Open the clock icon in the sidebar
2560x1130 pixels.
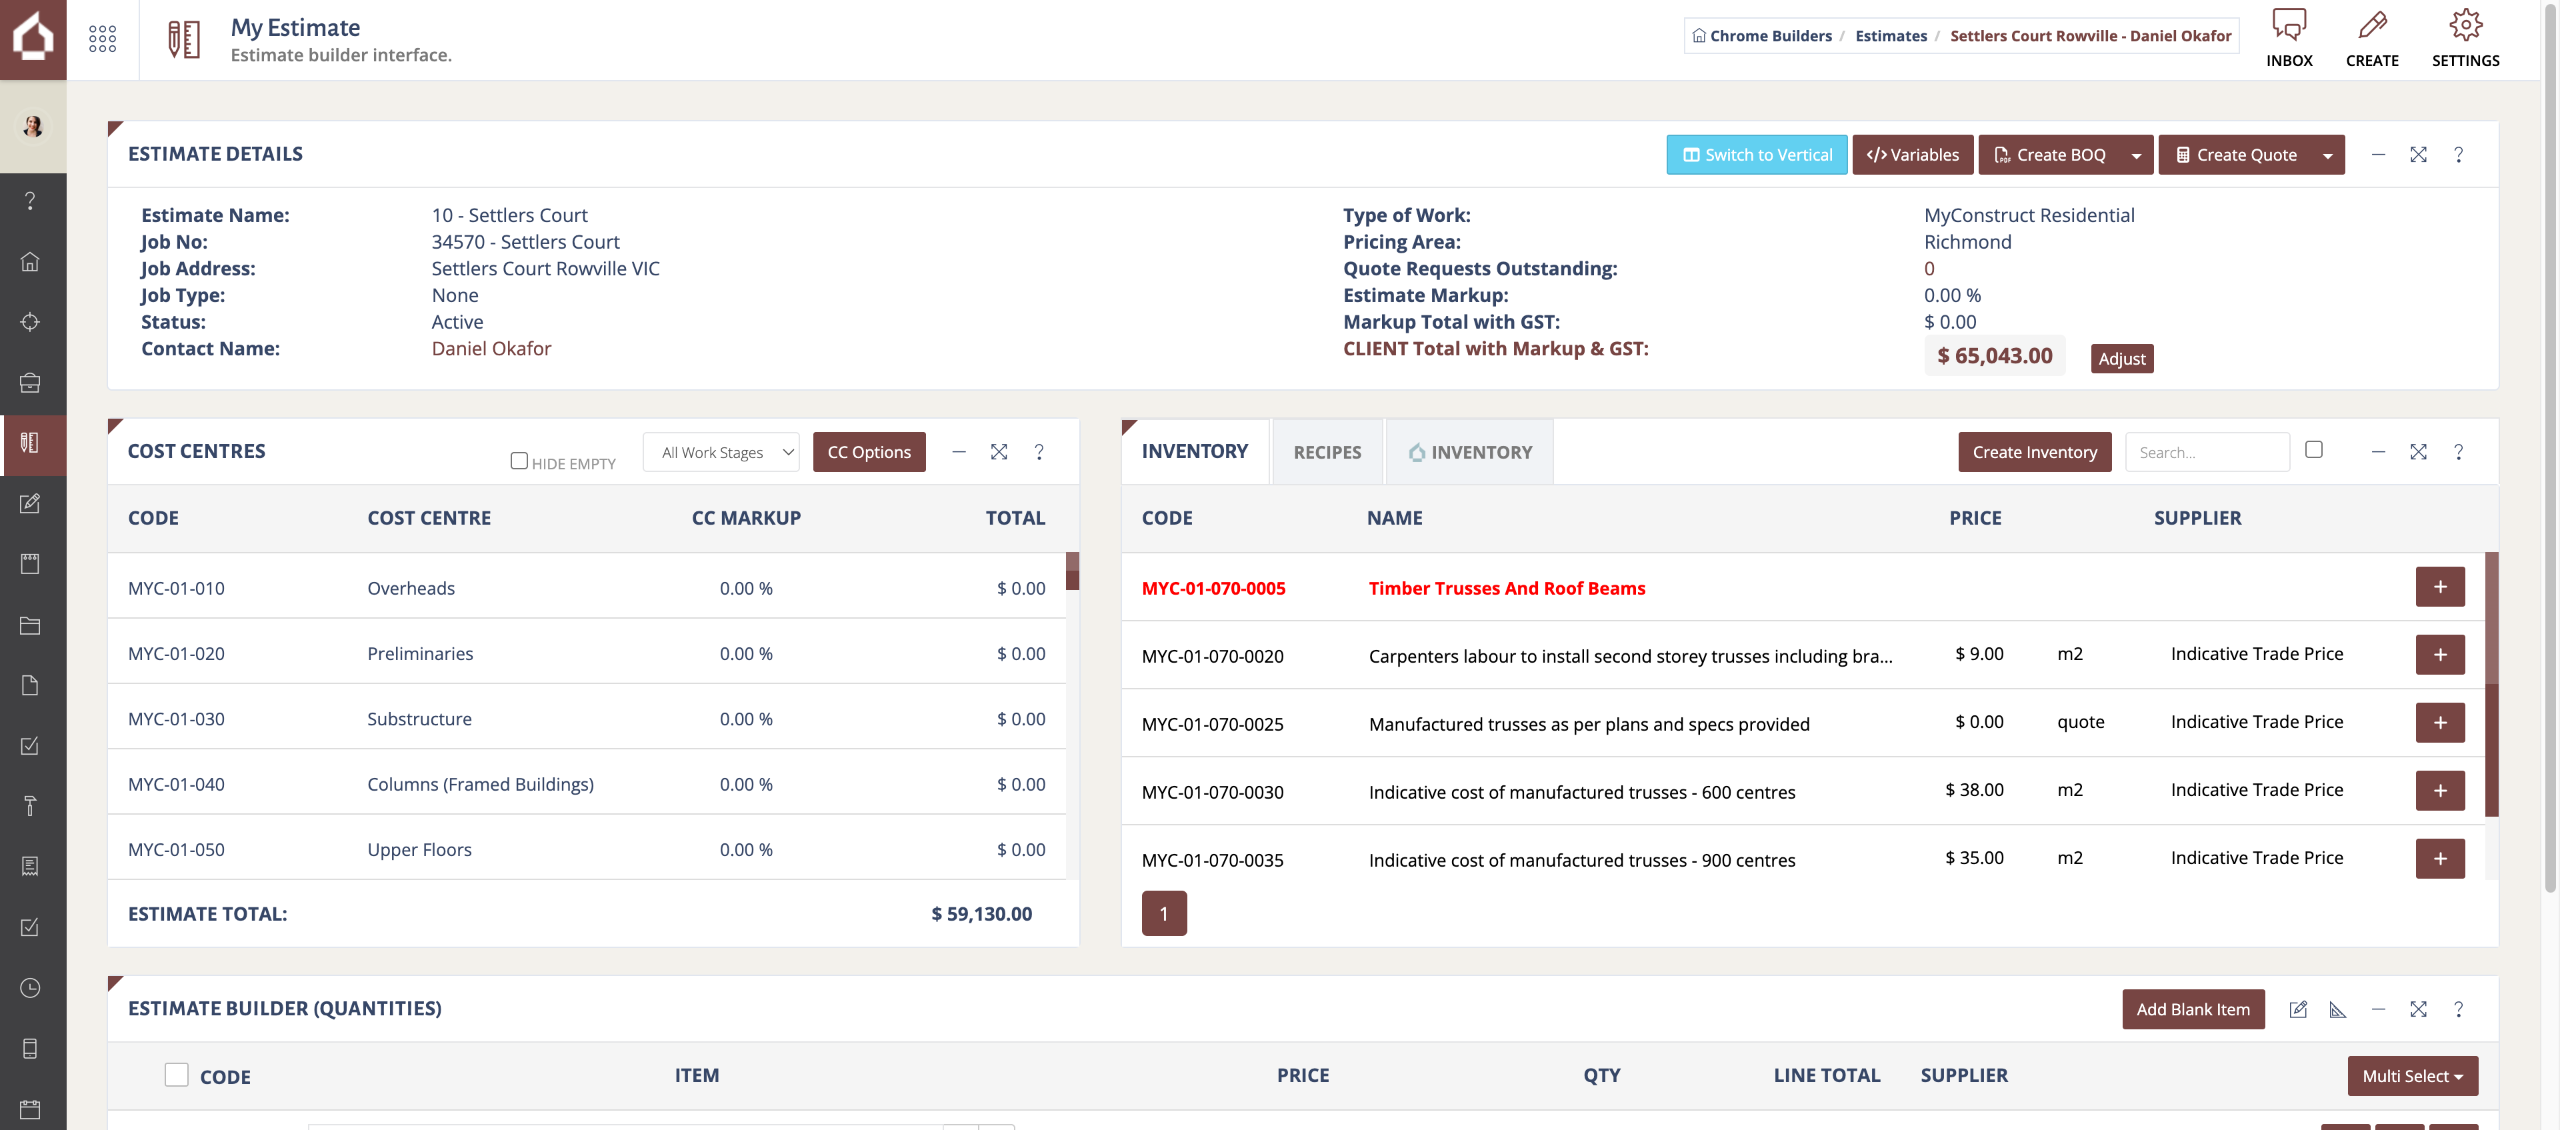[x=30, y=988]
